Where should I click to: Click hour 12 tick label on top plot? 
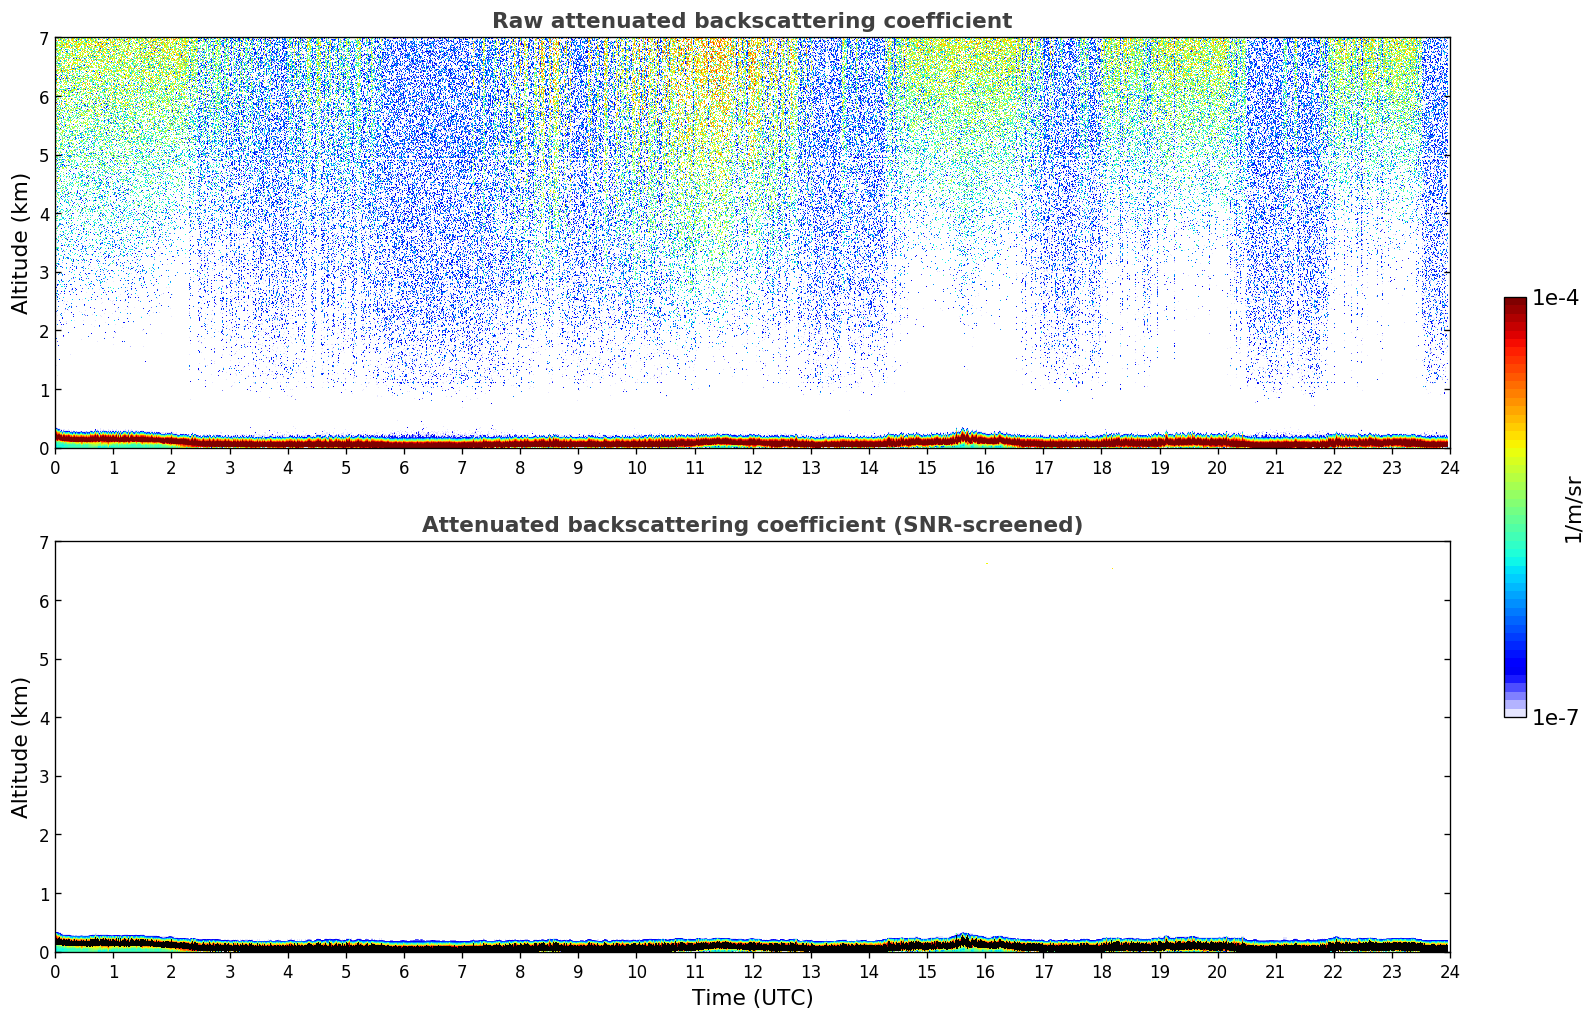(x=752, y=468)
